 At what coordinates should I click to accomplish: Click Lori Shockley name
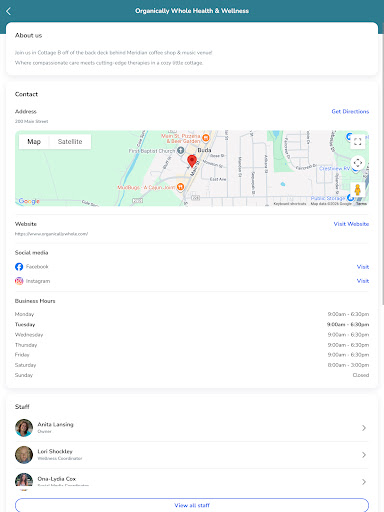[x=55, y=451]
